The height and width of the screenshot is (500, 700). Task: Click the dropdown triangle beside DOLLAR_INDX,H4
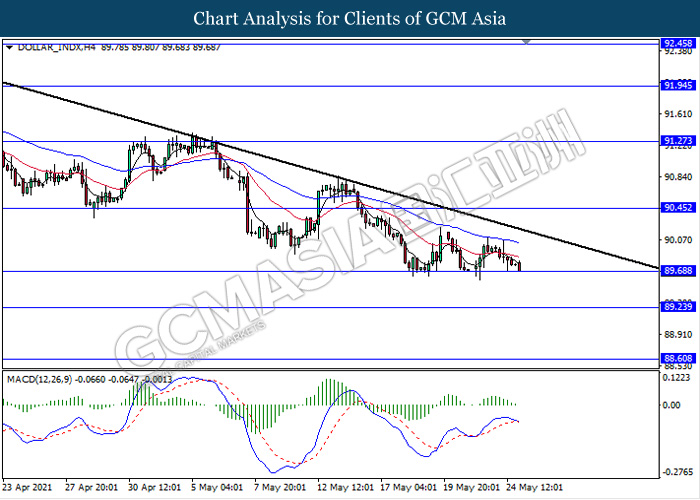10,48
